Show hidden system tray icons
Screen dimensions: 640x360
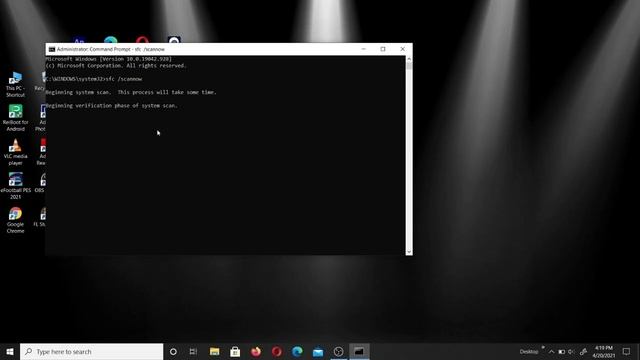(552, 352)
